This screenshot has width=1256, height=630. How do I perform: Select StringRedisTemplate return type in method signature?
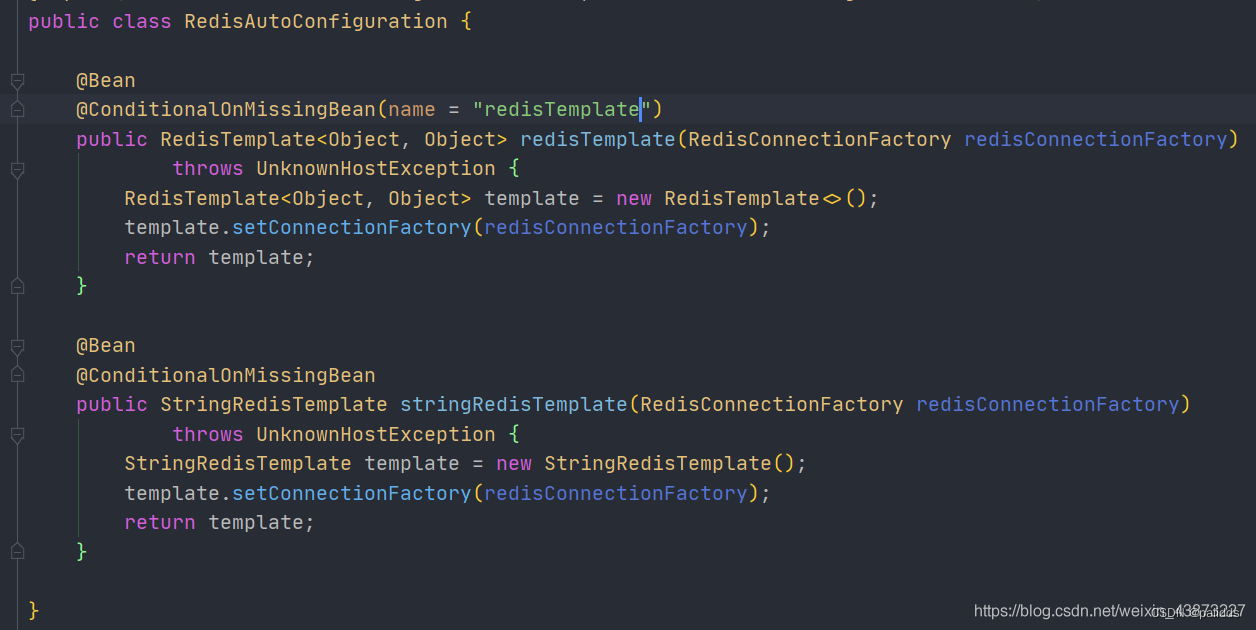pyautogui.click(x=273, y=404)
